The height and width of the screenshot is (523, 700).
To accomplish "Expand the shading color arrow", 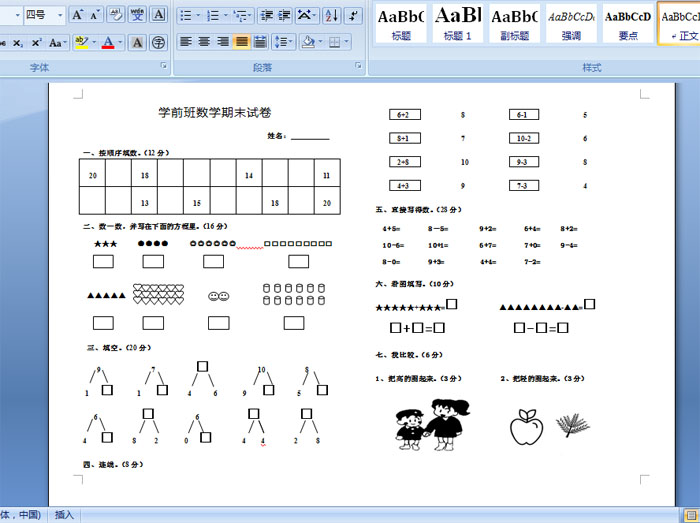I will click(321, 42).
